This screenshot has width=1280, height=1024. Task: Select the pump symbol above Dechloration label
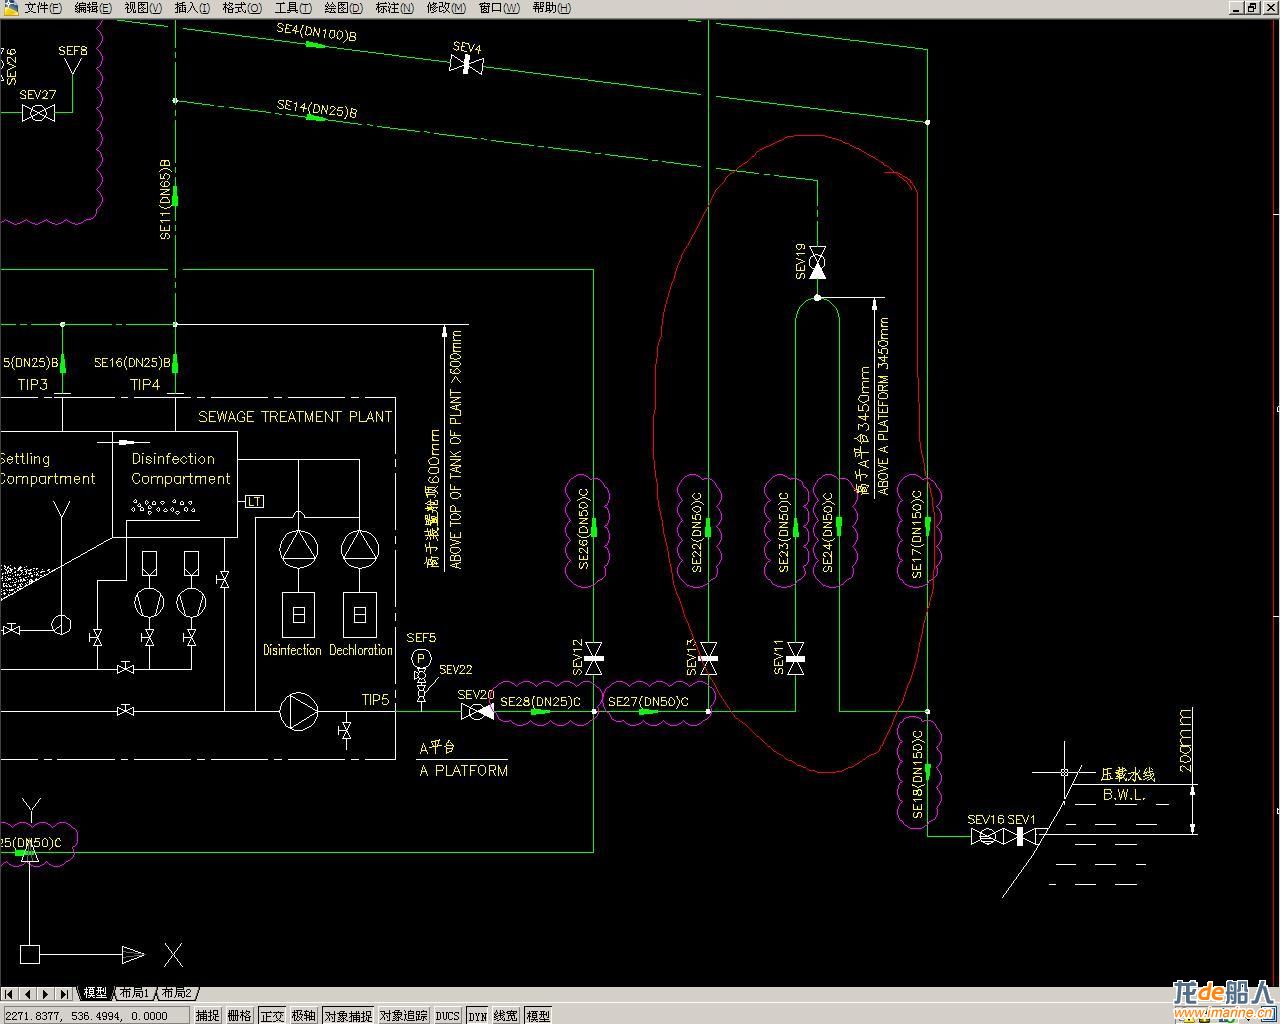point(360,547)
